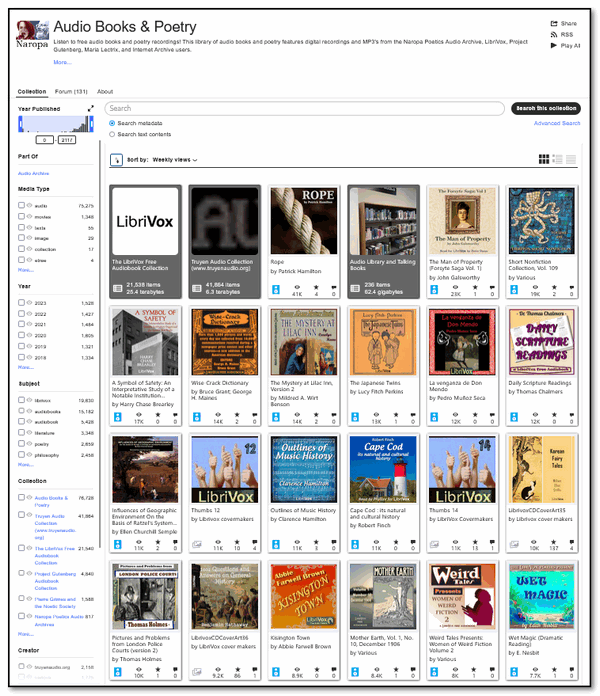Click the Search this collection button
Viewport: 600px width, 696px height.
pos(546,108)
